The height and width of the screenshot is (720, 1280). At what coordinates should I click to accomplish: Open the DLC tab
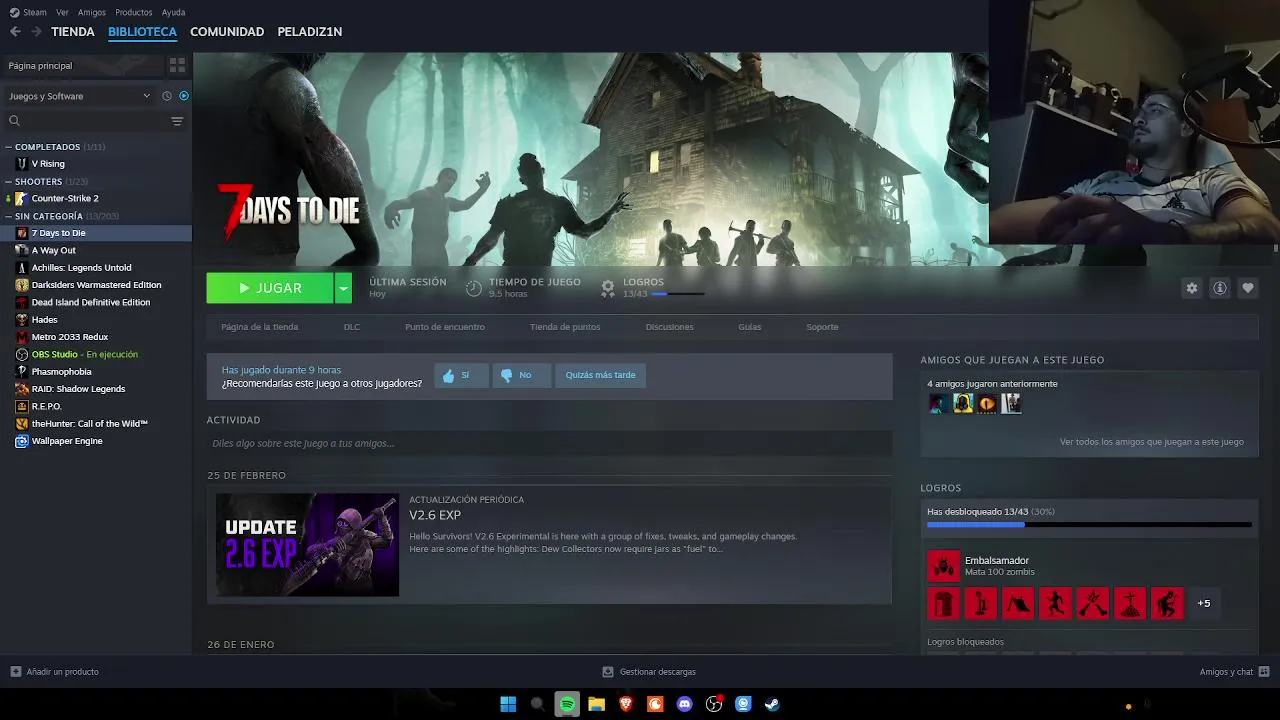[352, 327]
